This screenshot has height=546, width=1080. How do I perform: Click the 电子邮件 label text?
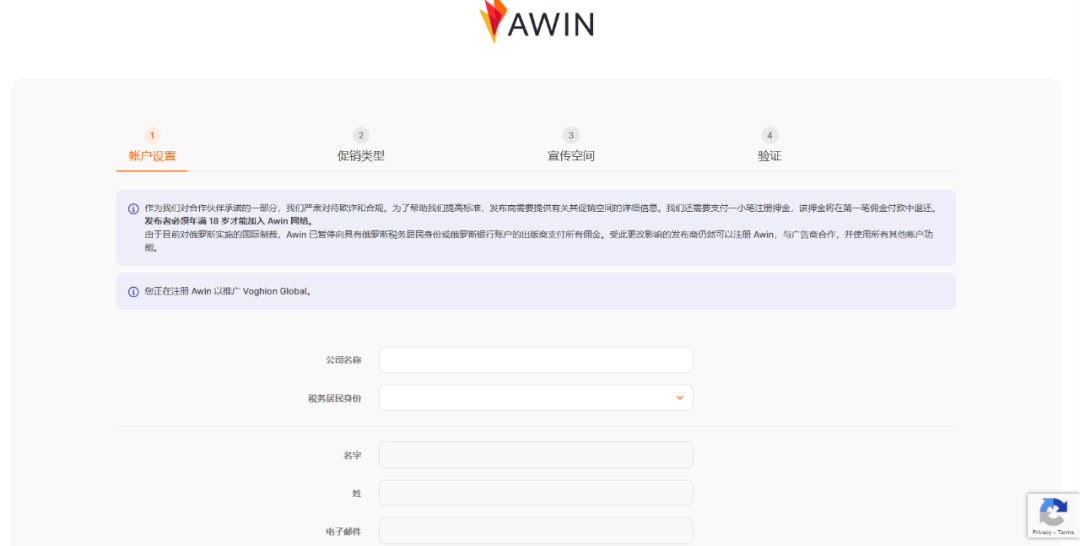click(344, 532)
